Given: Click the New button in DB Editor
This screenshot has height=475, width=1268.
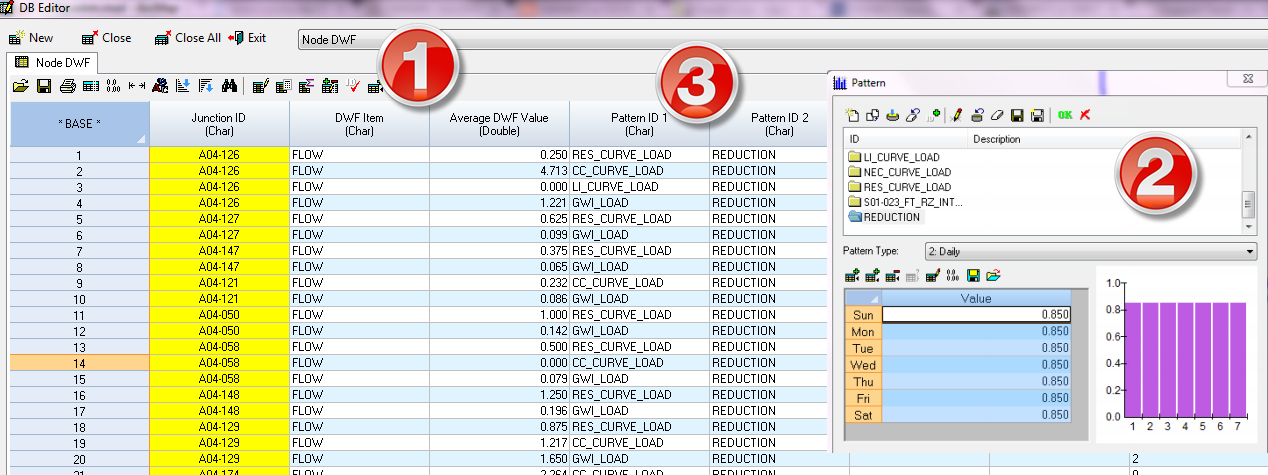Looking at the screenshot, I should pos(31,38).
